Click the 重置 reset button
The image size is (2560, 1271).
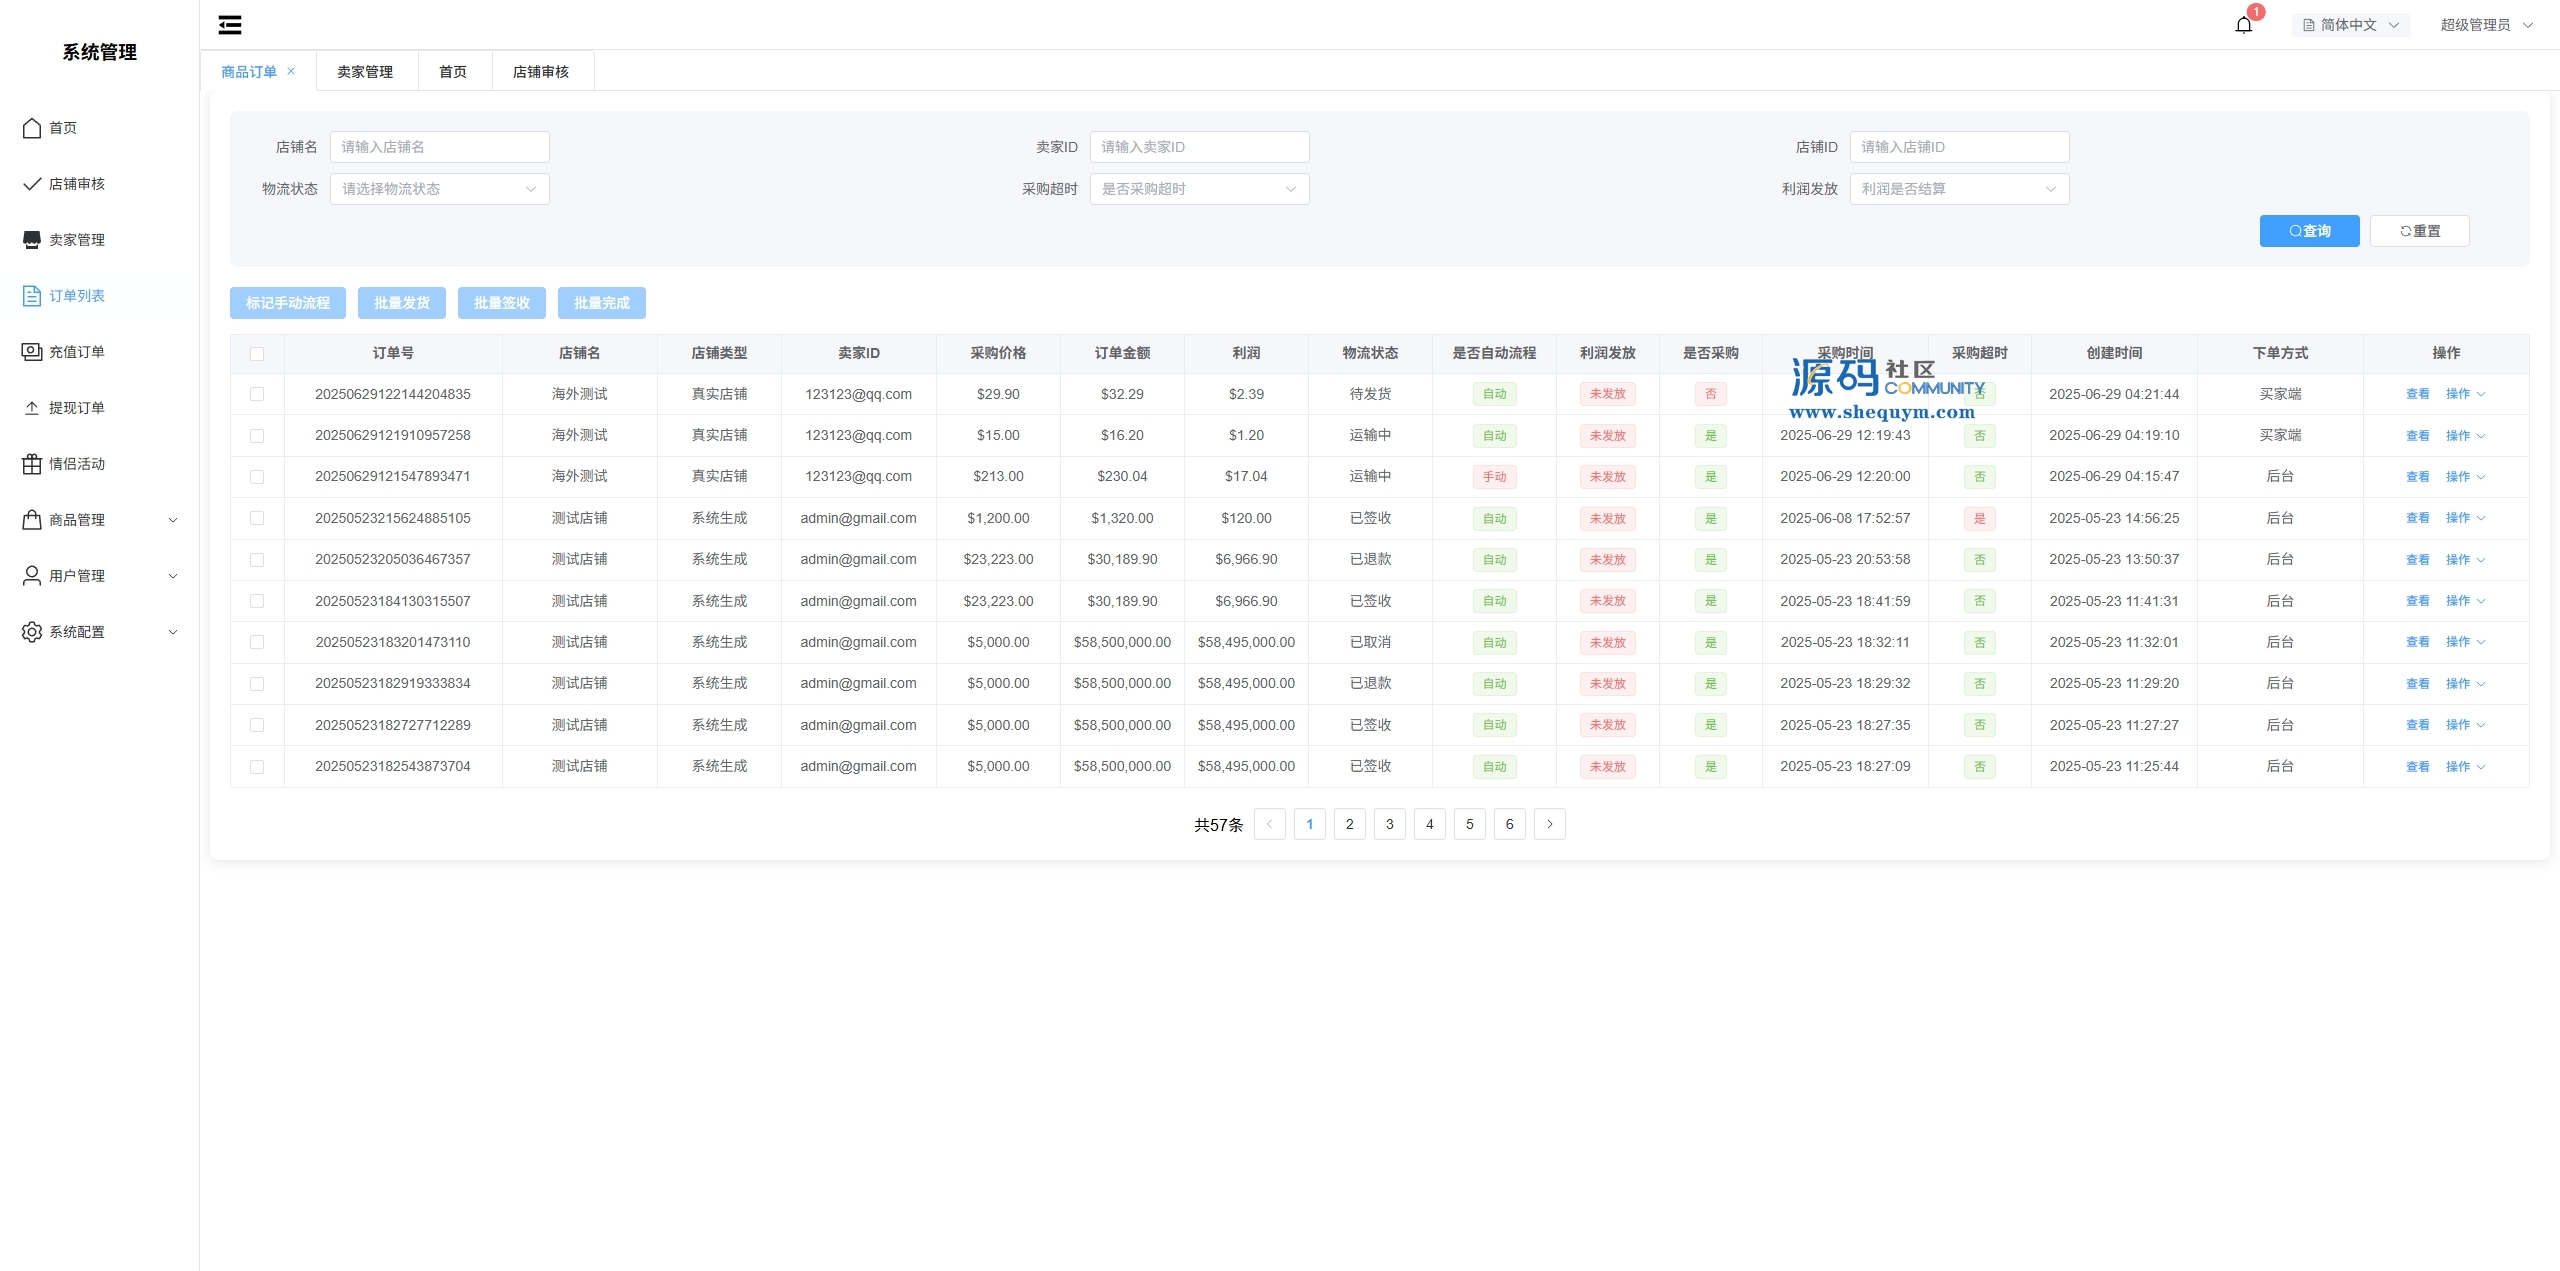pos(2419,231)
